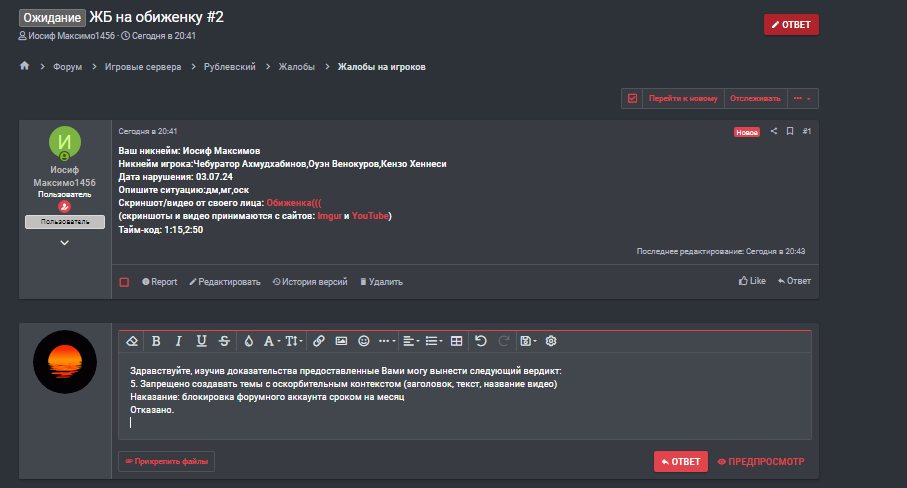Toggle the select-for-moderation checkbox in the thread toolbar

pyautogui.click(x=632, y=98)
